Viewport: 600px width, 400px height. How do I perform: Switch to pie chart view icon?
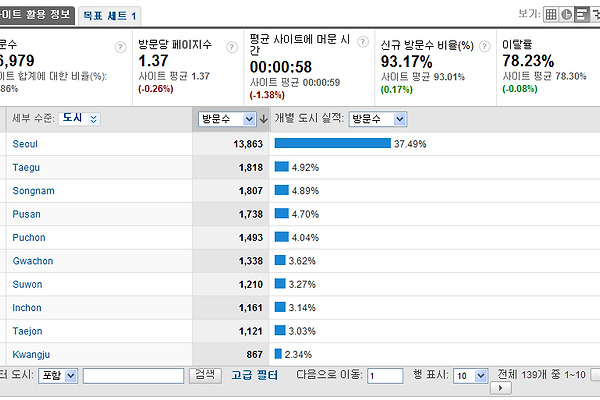pyautogui.click(x=566, y=14)
